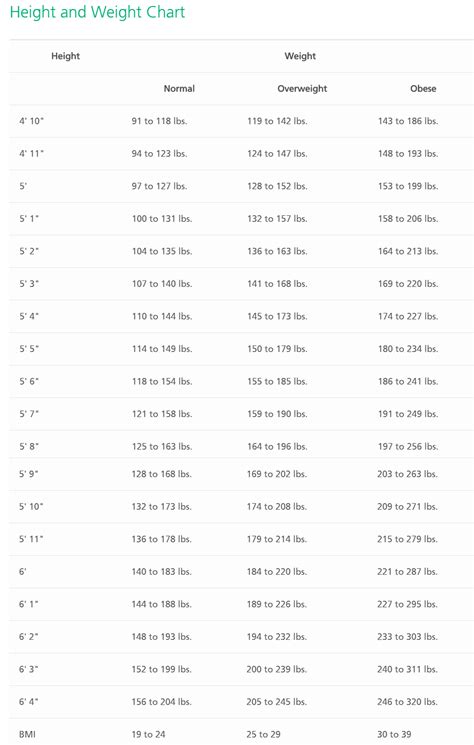Click the 174 to 208 lbs. cell
Viewport: 474px width, 745px height.
coord(276,507)
